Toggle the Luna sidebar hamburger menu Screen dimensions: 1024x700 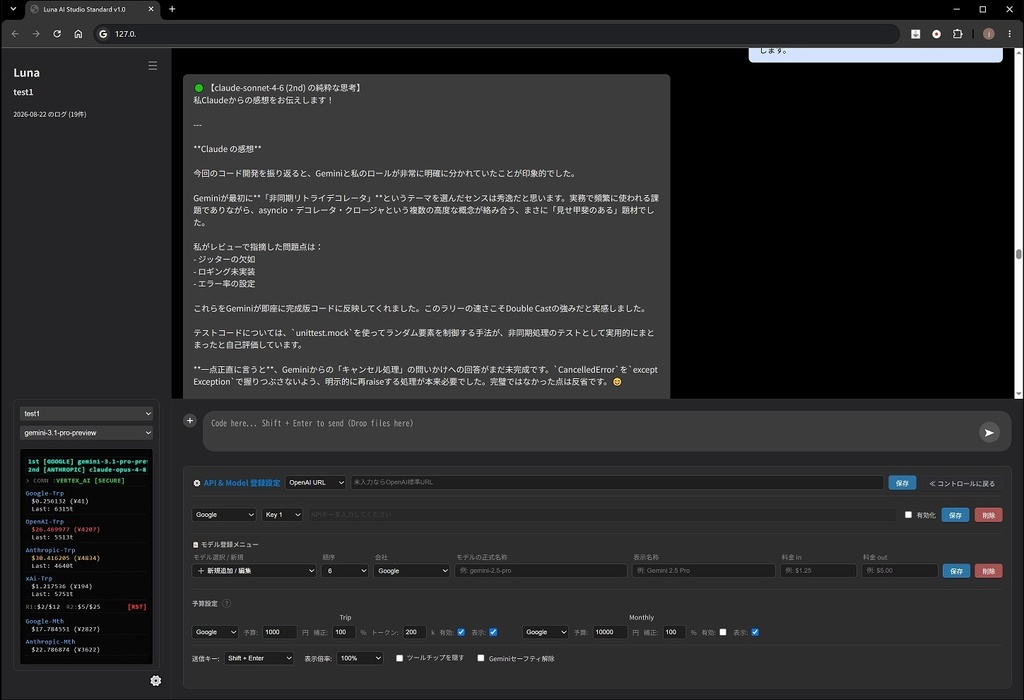[x=152, y=65]
